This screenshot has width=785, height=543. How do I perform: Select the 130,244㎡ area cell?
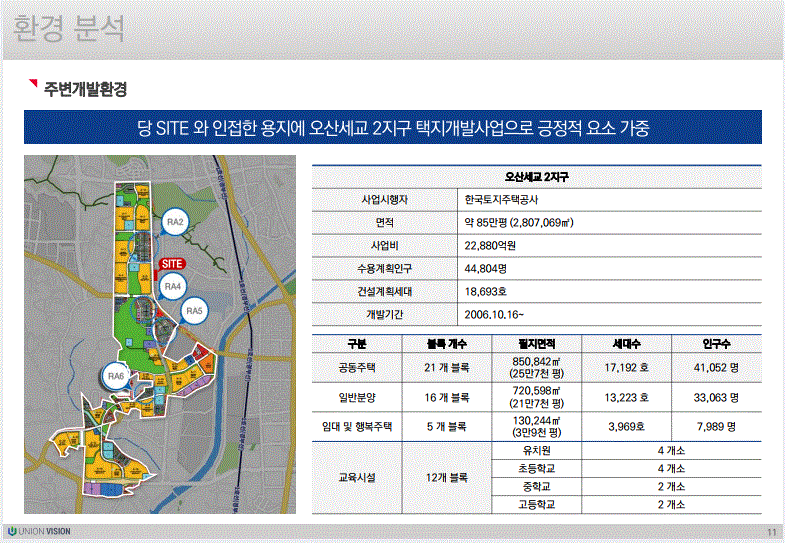click(x=537, y=427)
